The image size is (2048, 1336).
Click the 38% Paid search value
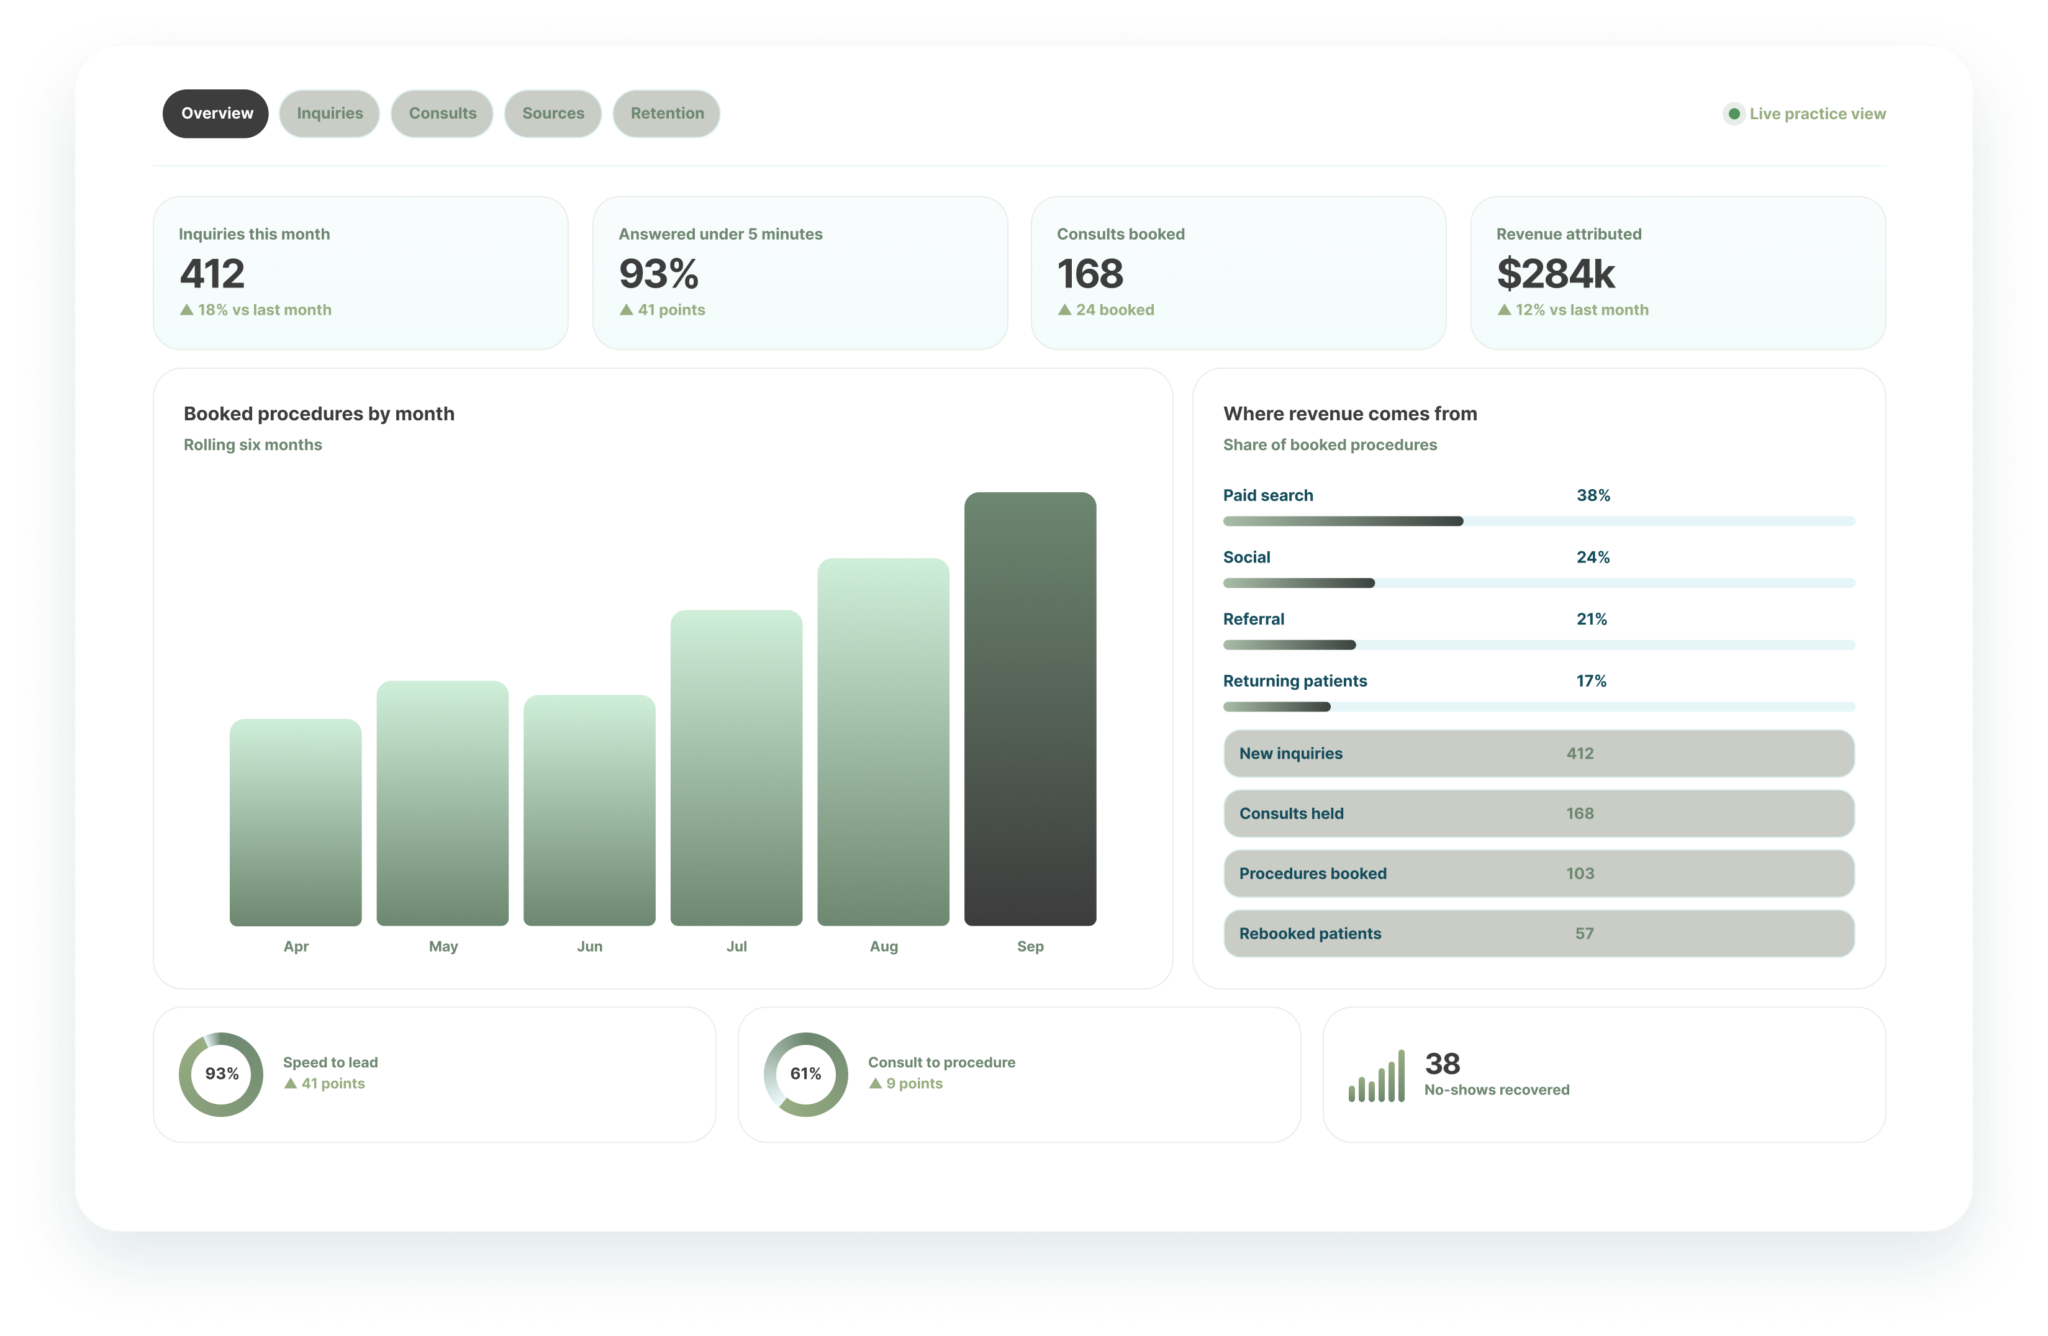coord(1593,495)
